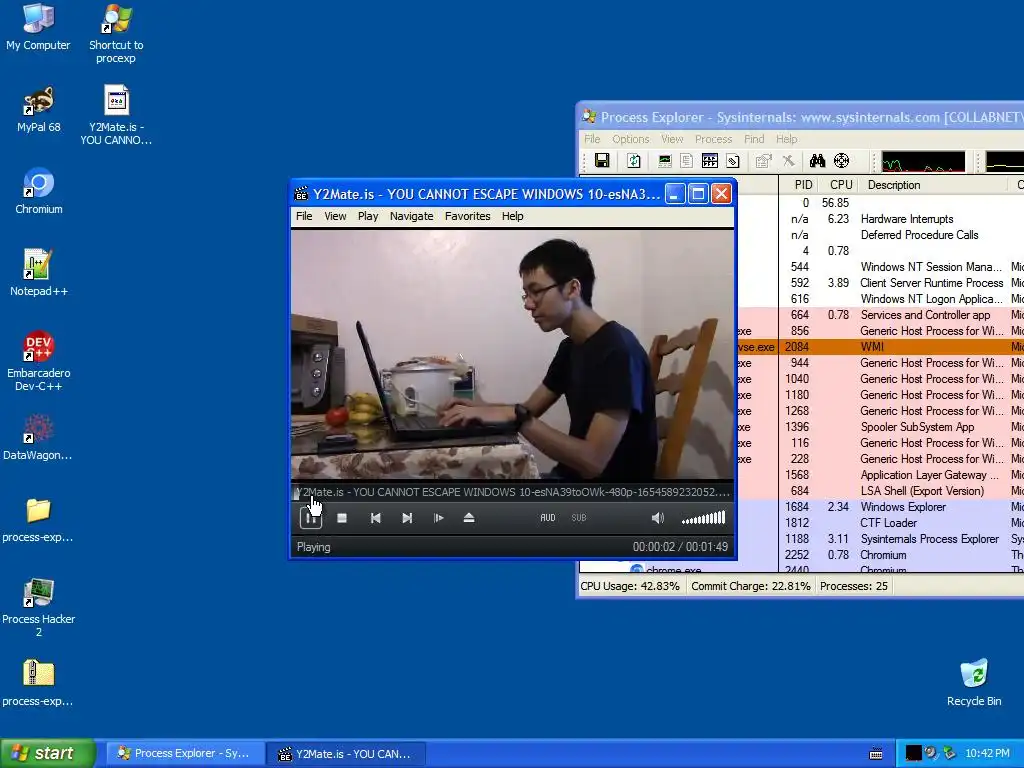Click the Chromium desktop icon
This screenshot has height=768, width=1024.
tap(39, 191)
